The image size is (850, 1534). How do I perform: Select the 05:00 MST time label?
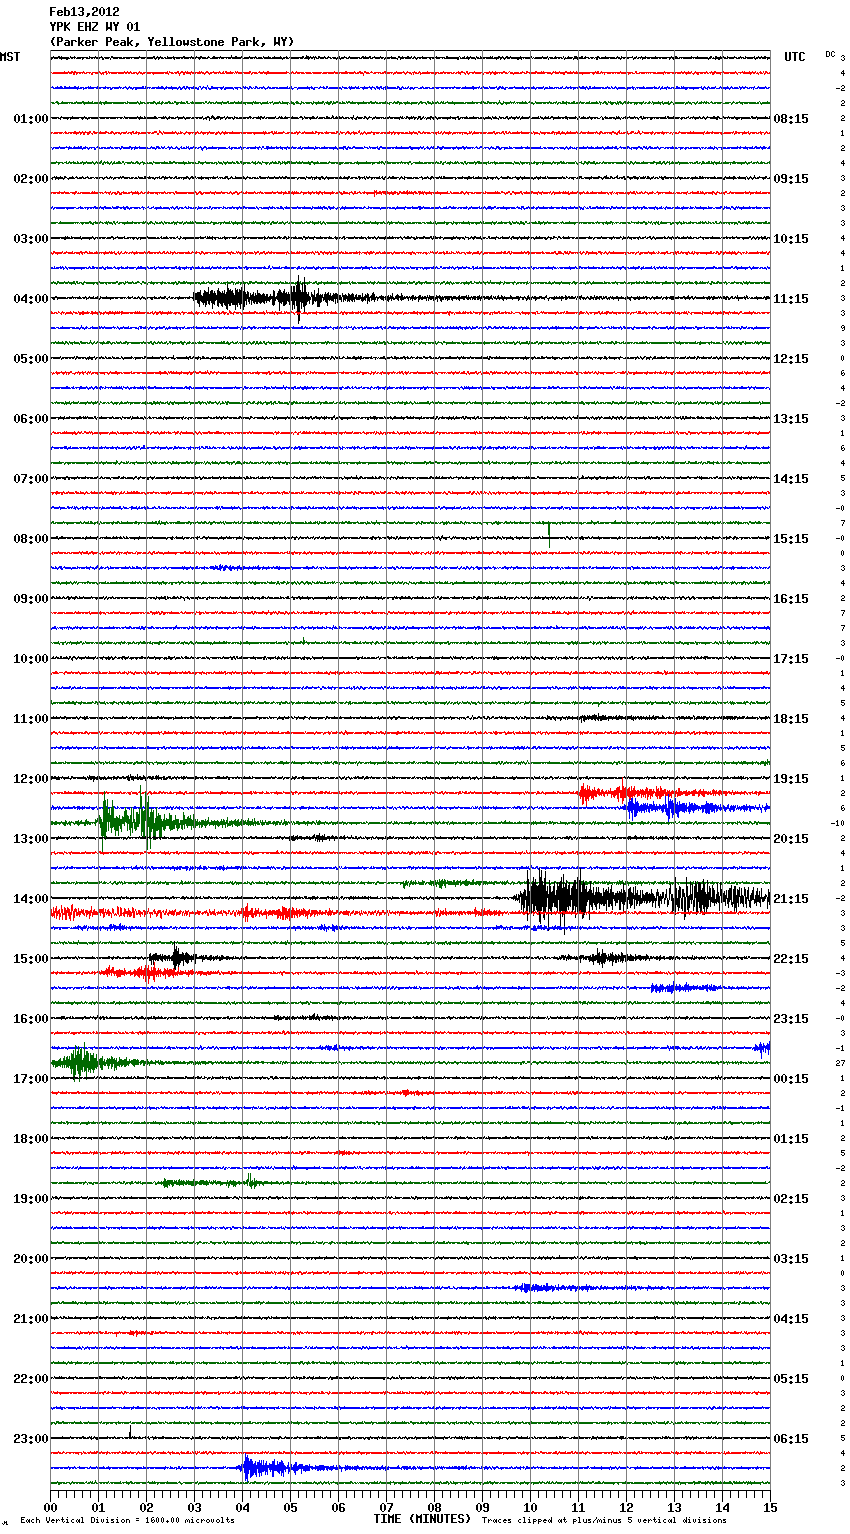click(x=31, y=359)
